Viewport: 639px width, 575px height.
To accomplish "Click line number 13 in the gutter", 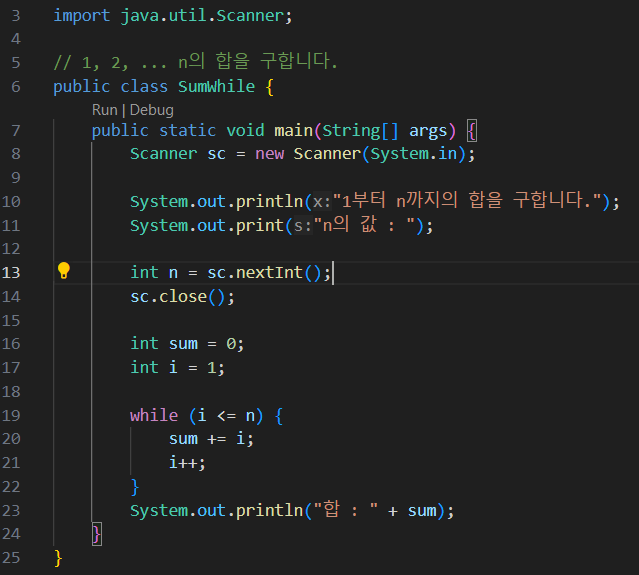I will 11,272.
